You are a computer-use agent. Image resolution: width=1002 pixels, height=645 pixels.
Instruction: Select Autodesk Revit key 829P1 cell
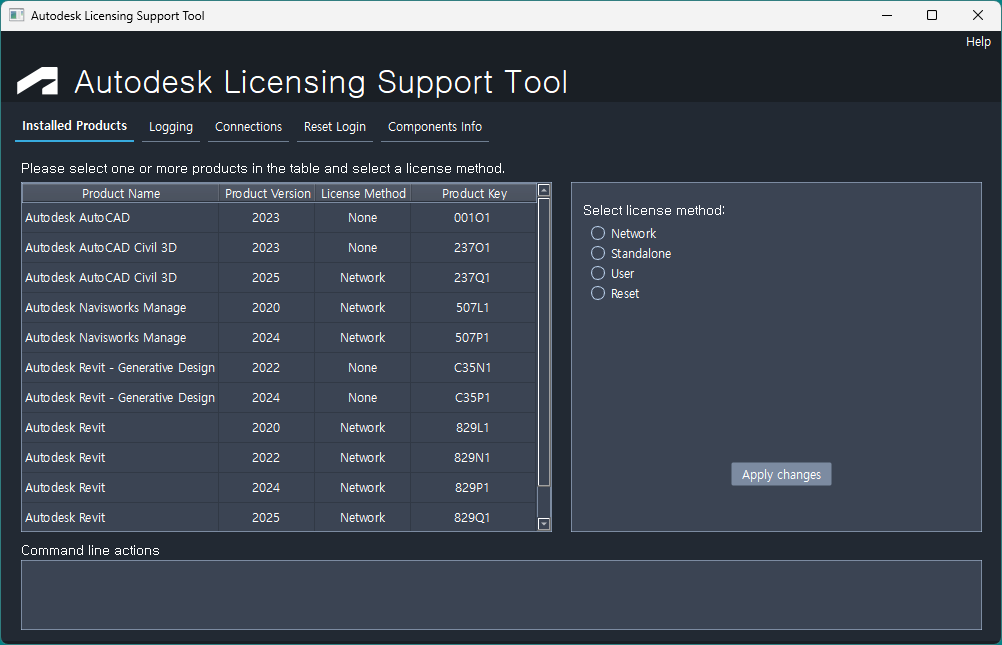coord(472,488)
